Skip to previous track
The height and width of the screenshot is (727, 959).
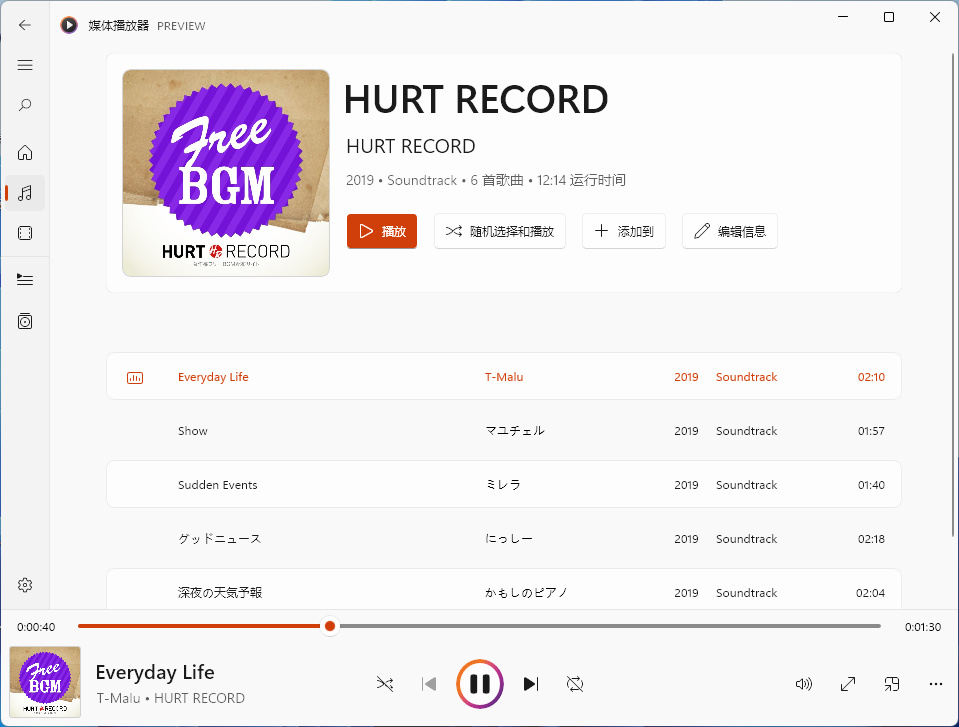[429, 684]
